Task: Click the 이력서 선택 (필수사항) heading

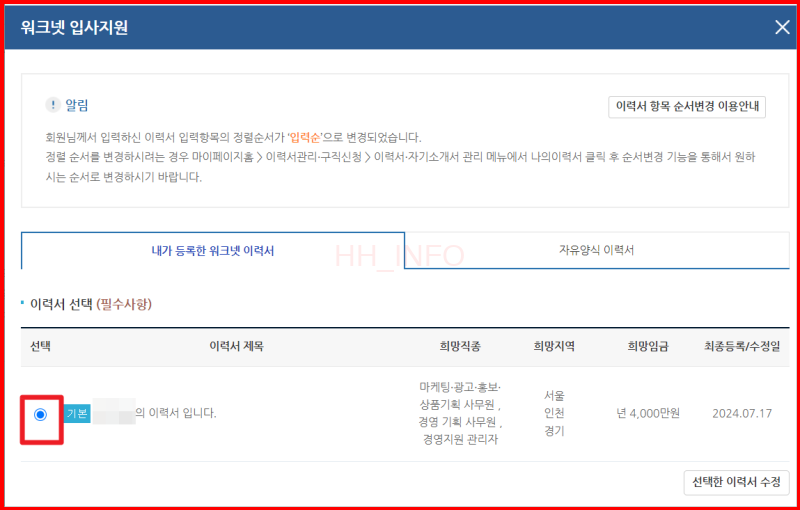Action: (x=91, y=304)
